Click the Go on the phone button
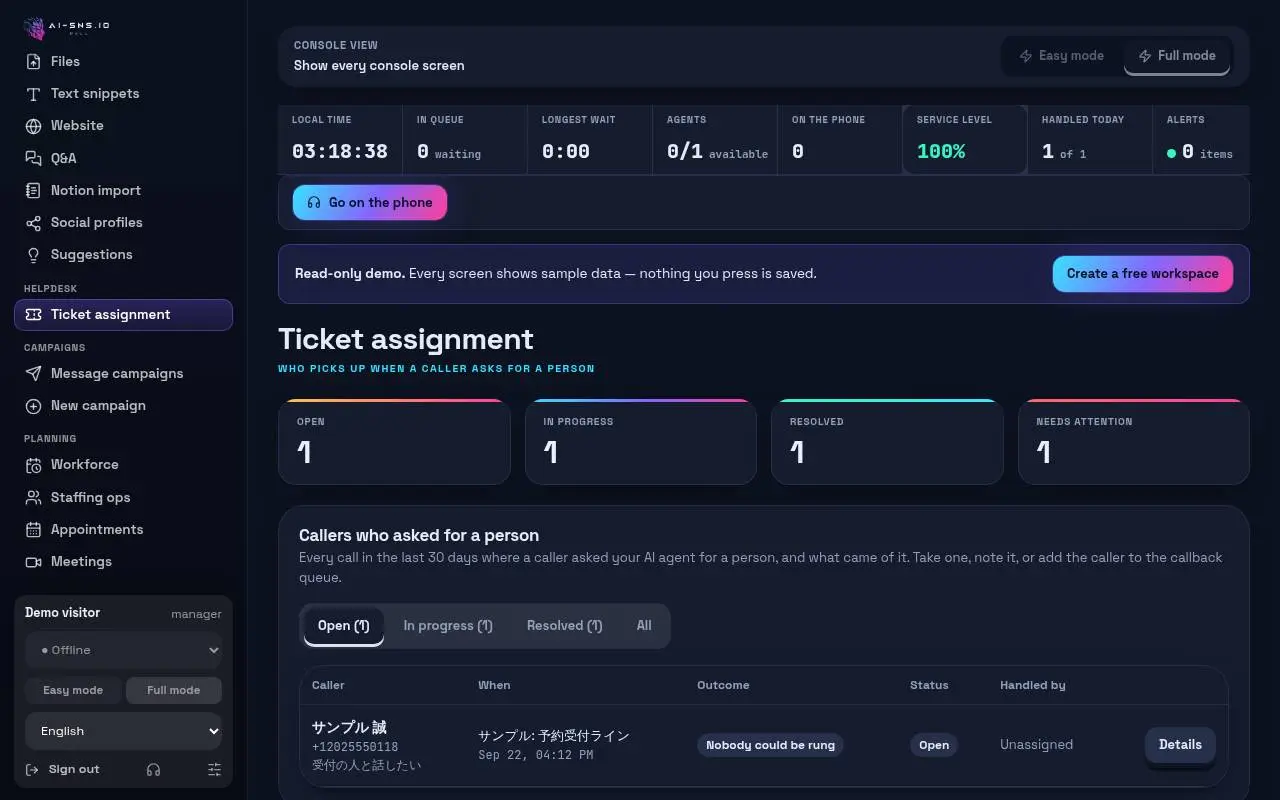Viewport: 1280px width, 800px height. [370, 202]
